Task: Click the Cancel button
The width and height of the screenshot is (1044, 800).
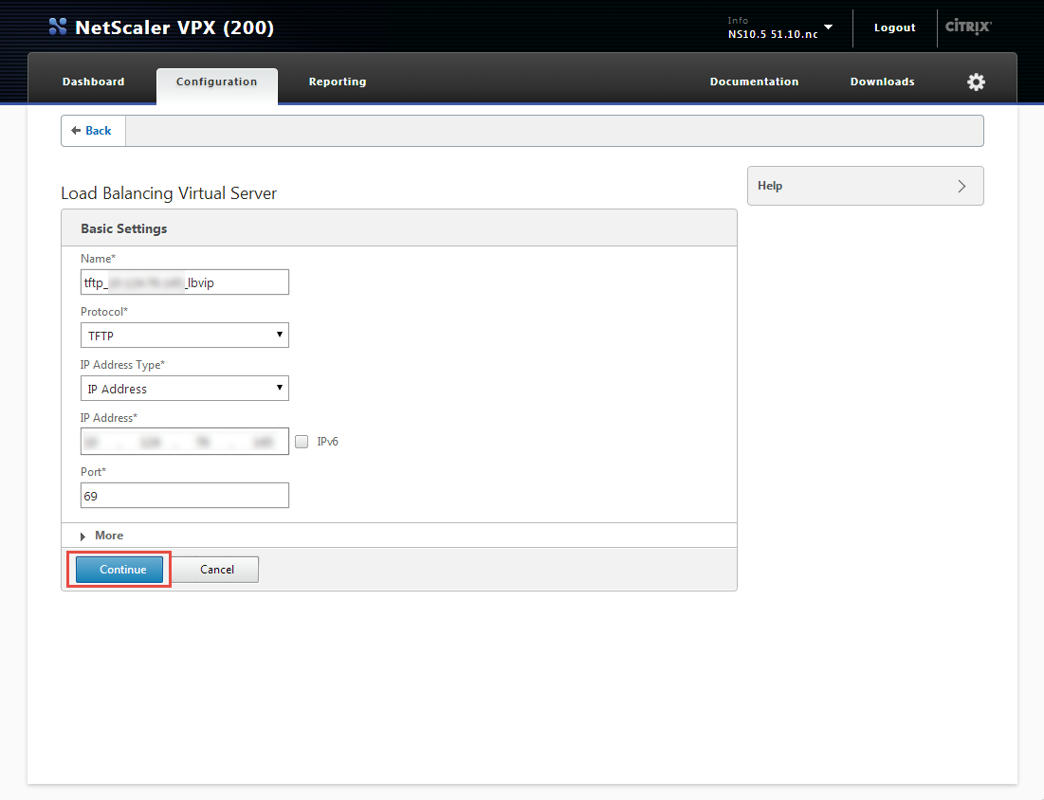Action: click(x=217, y=569)
